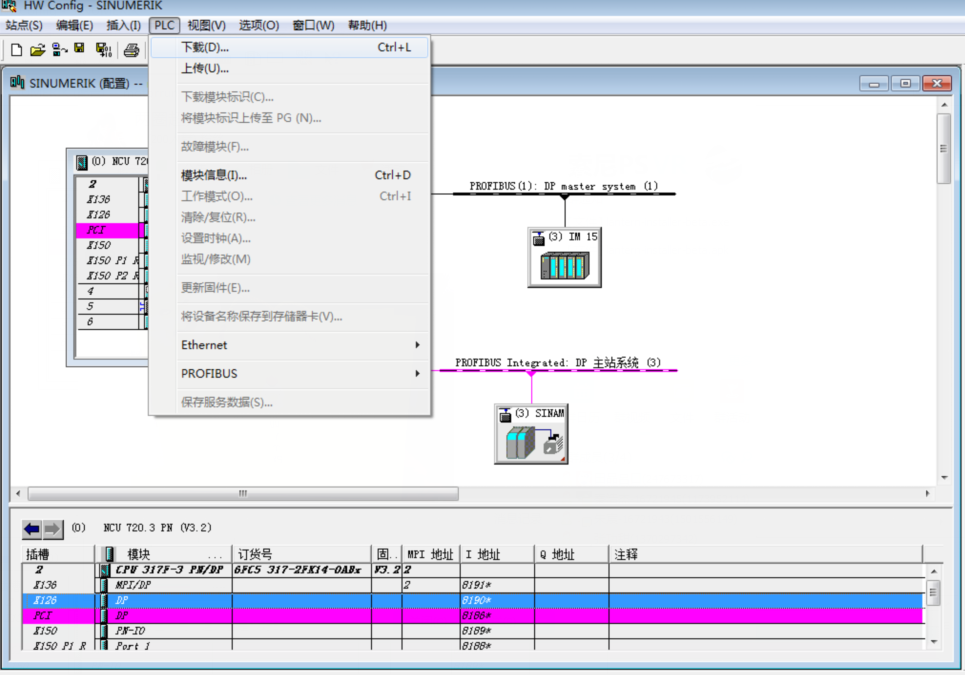Click the SINUMERIK configuration window icon
This screenshot has width=965, height=675.
pos(17,82)
